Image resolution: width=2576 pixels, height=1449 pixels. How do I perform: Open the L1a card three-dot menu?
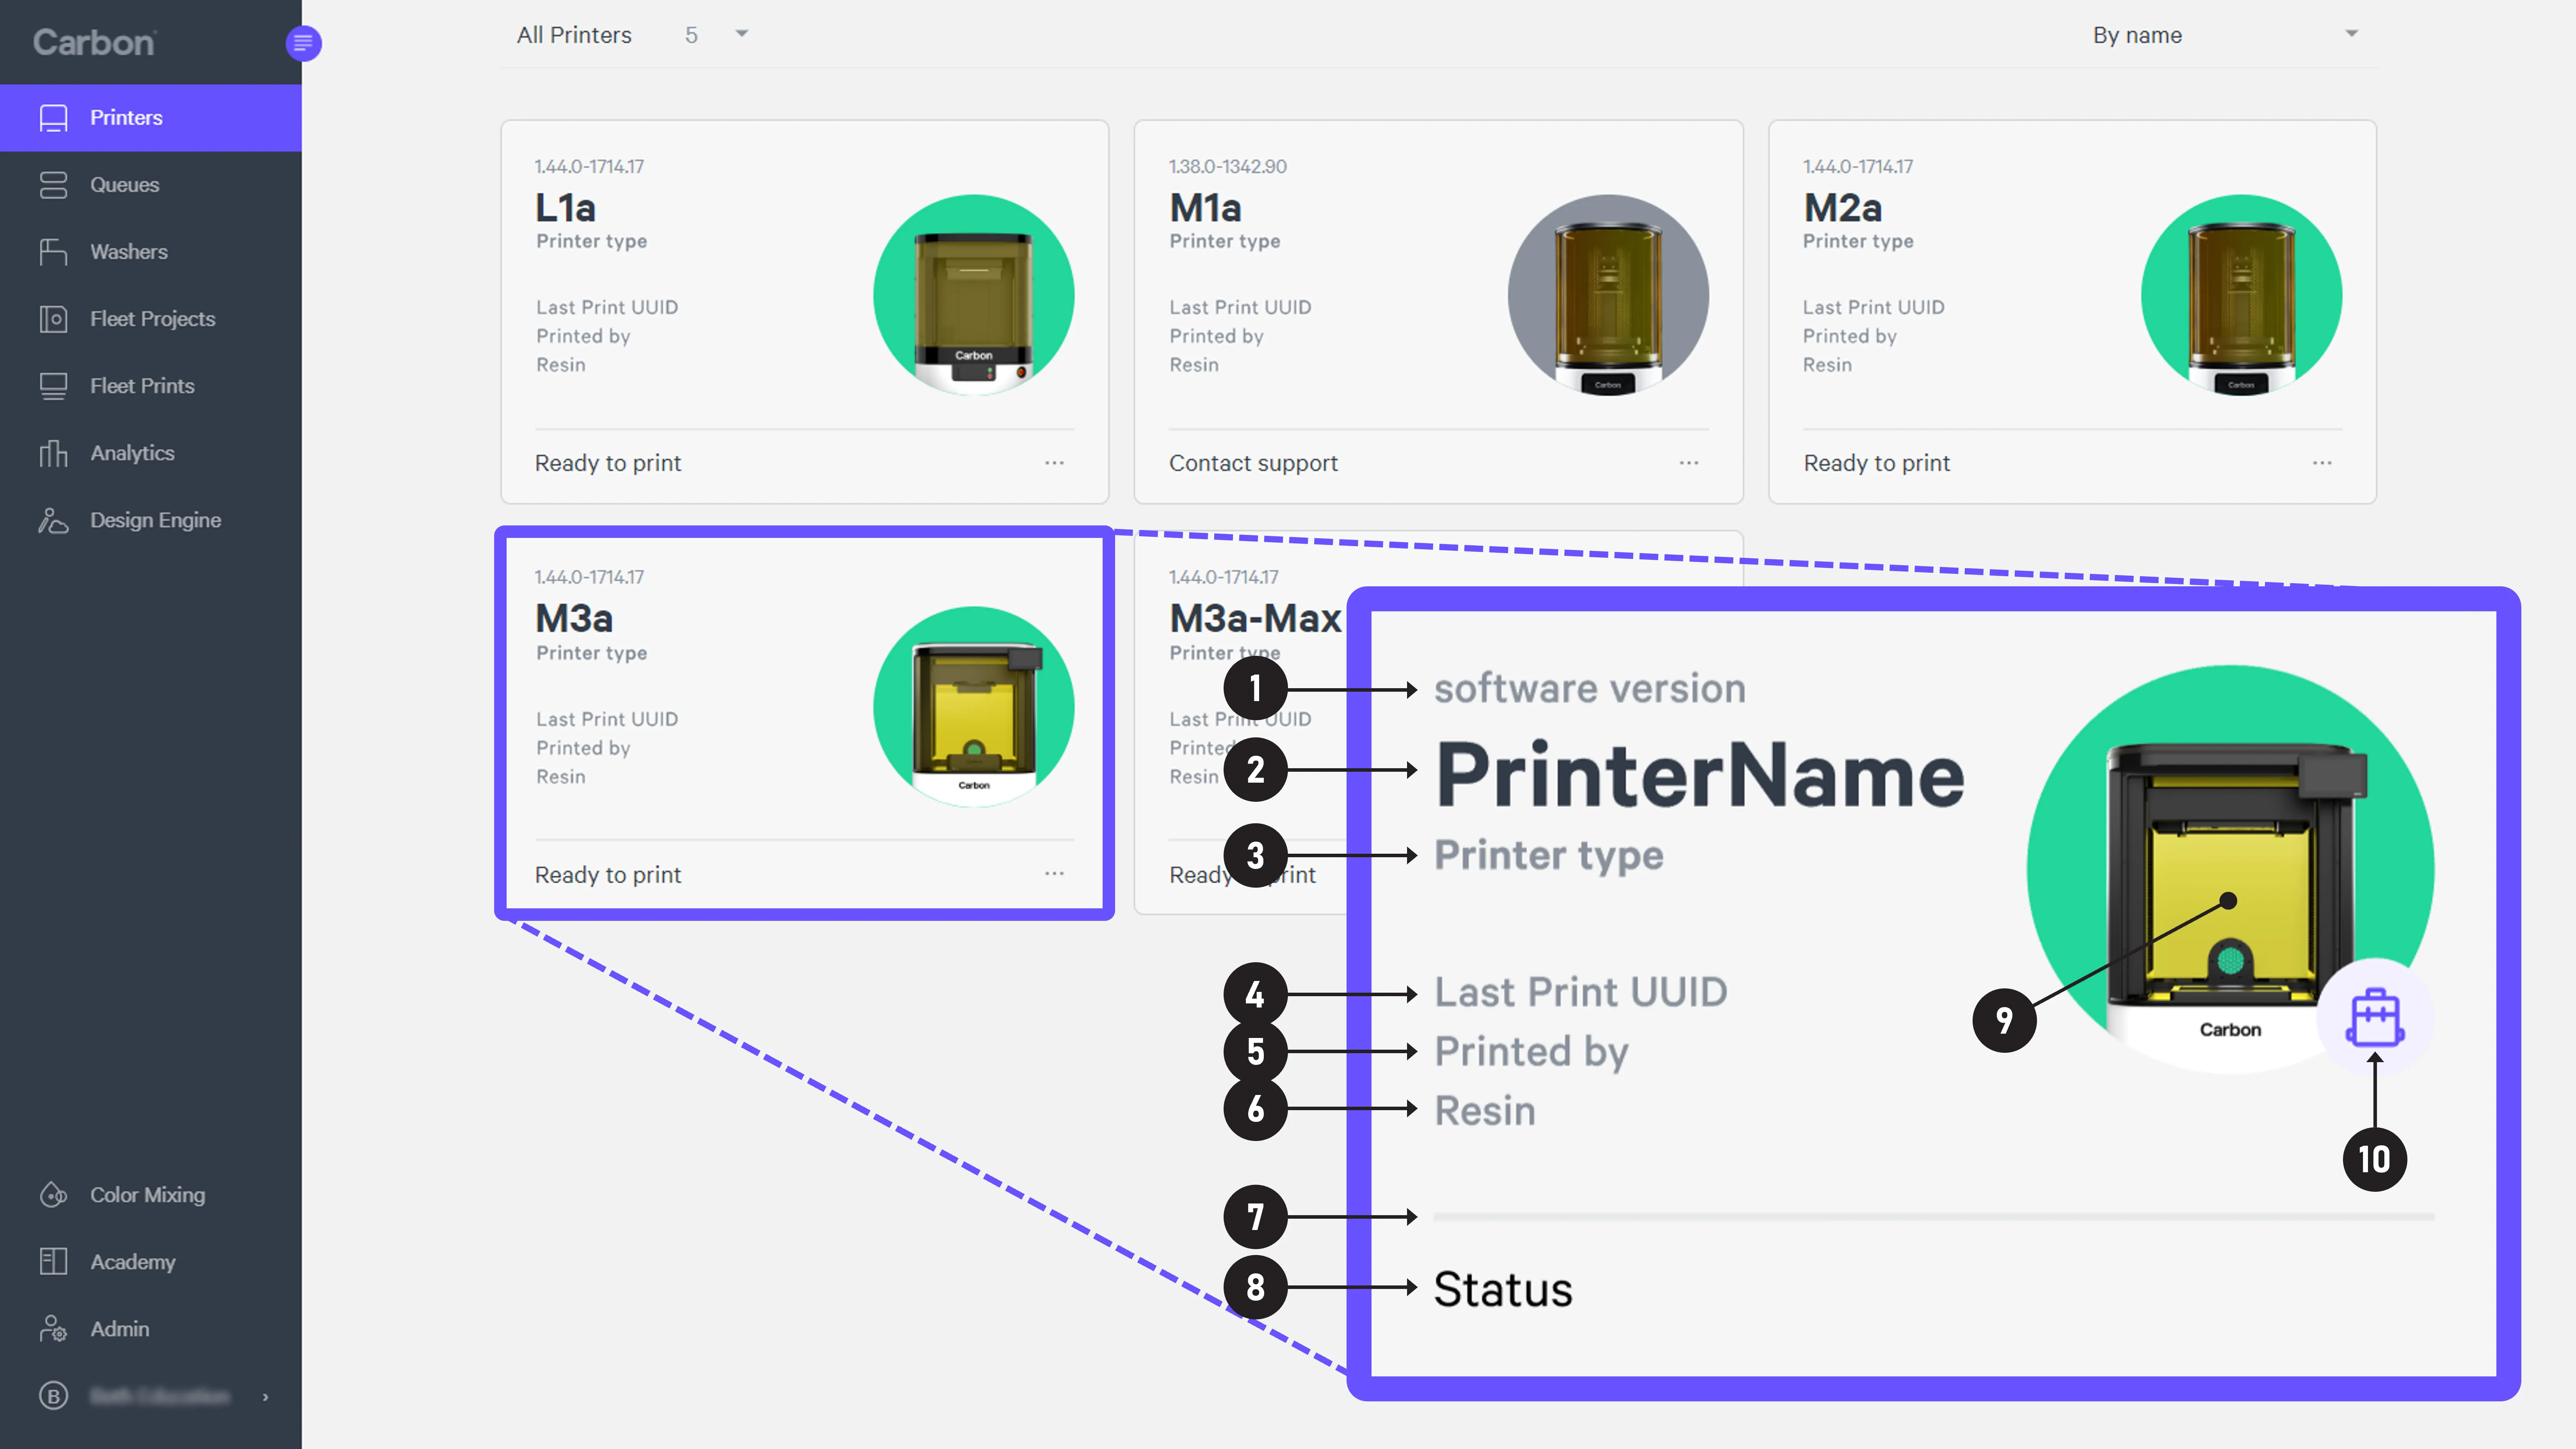[x=1054, y=463]
